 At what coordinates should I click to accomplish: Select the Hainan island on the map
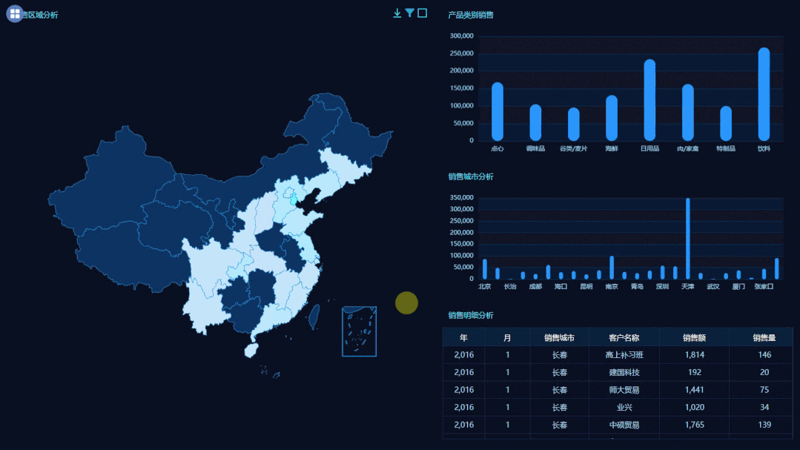point(251,350)
